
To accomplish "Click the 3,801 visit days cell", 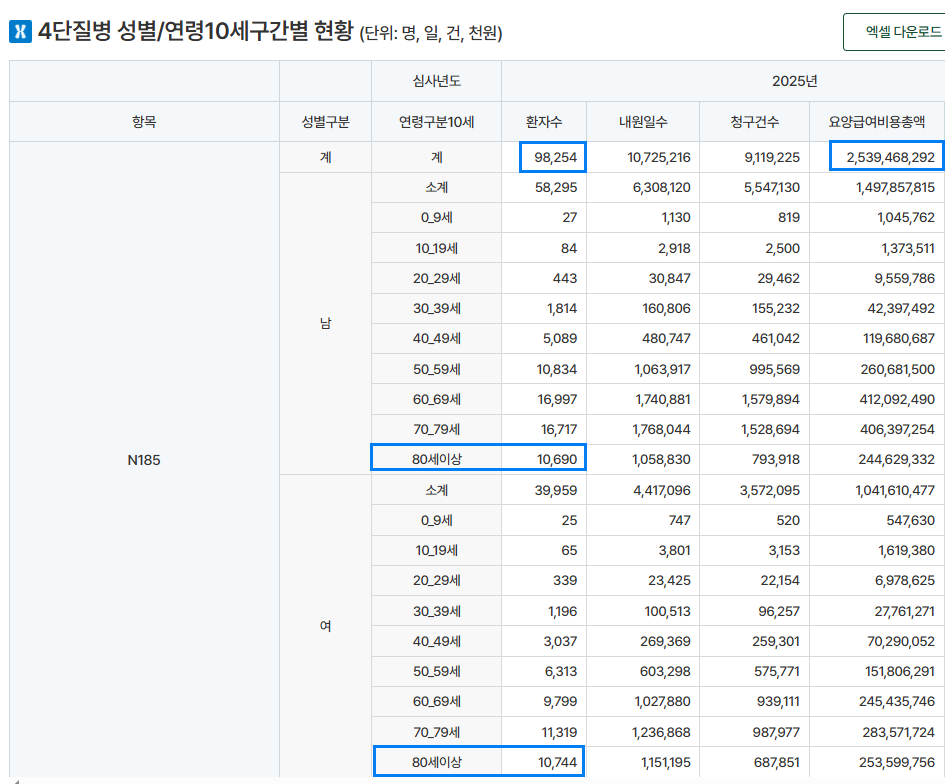I will [x=643, y=550].
